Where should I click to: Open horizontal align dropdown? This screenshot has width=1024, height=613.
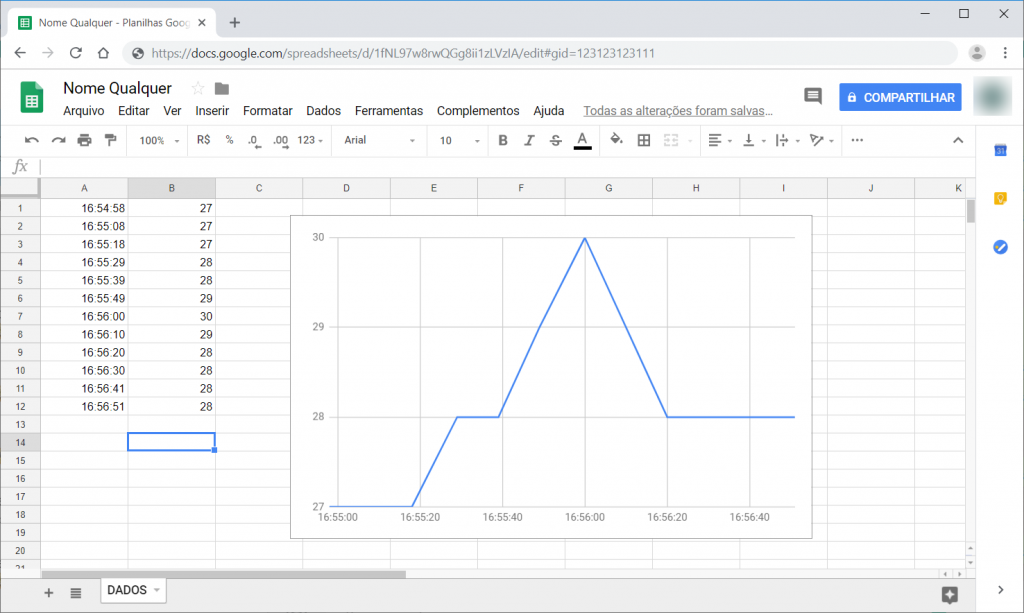[x=720, y=140]
